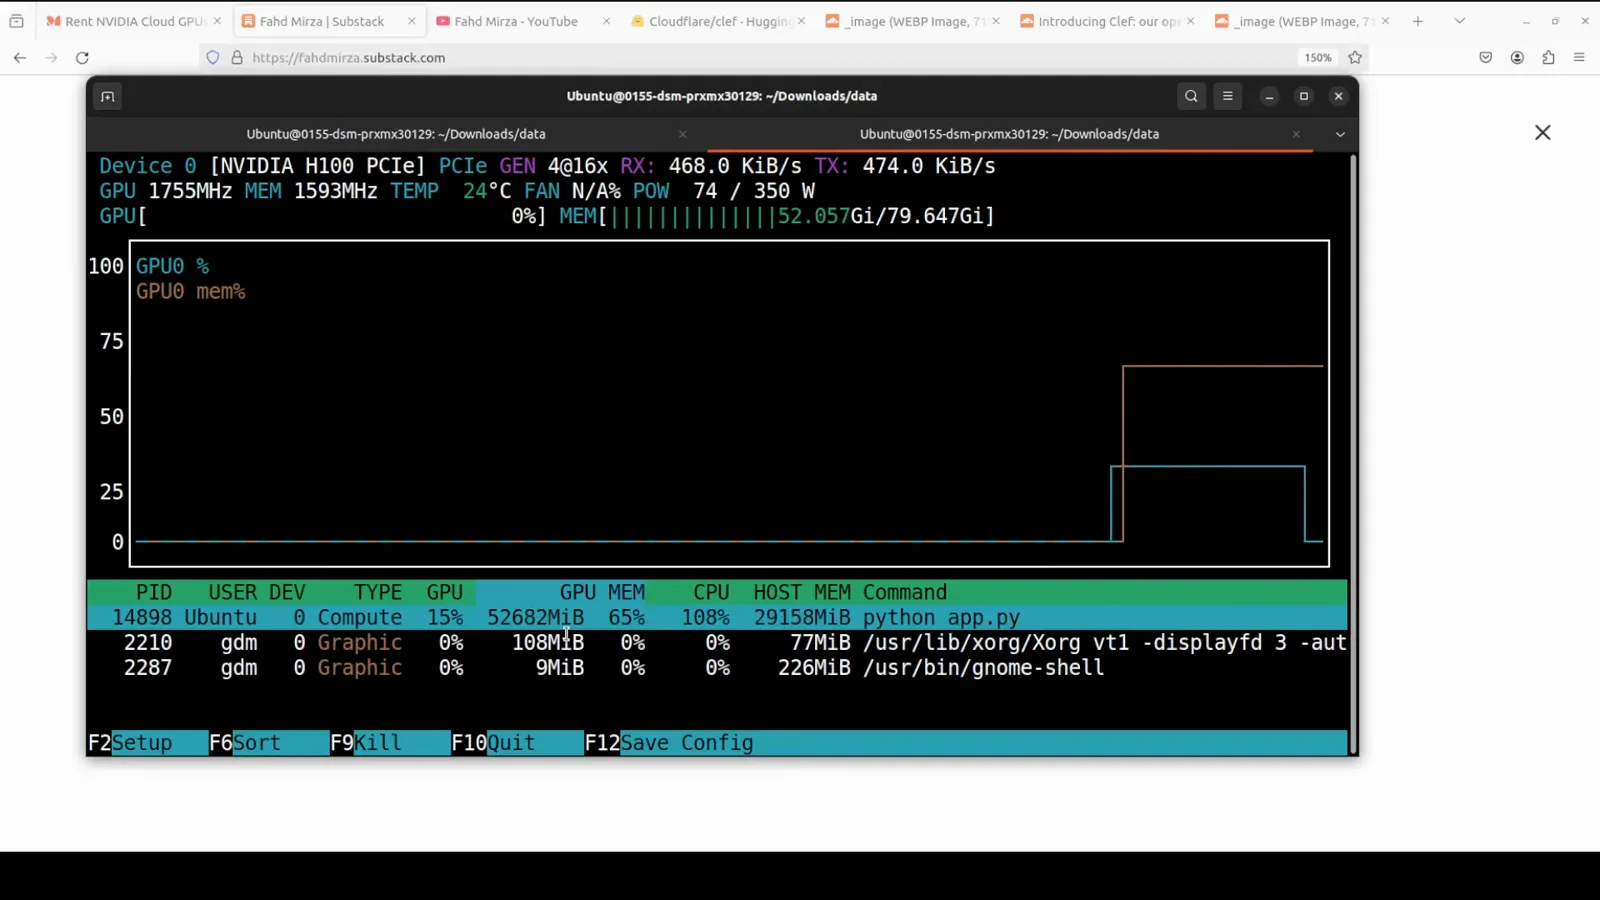Open the Pocket save icon
This screenshot has width=1600, height=900.
point(1486,58)
